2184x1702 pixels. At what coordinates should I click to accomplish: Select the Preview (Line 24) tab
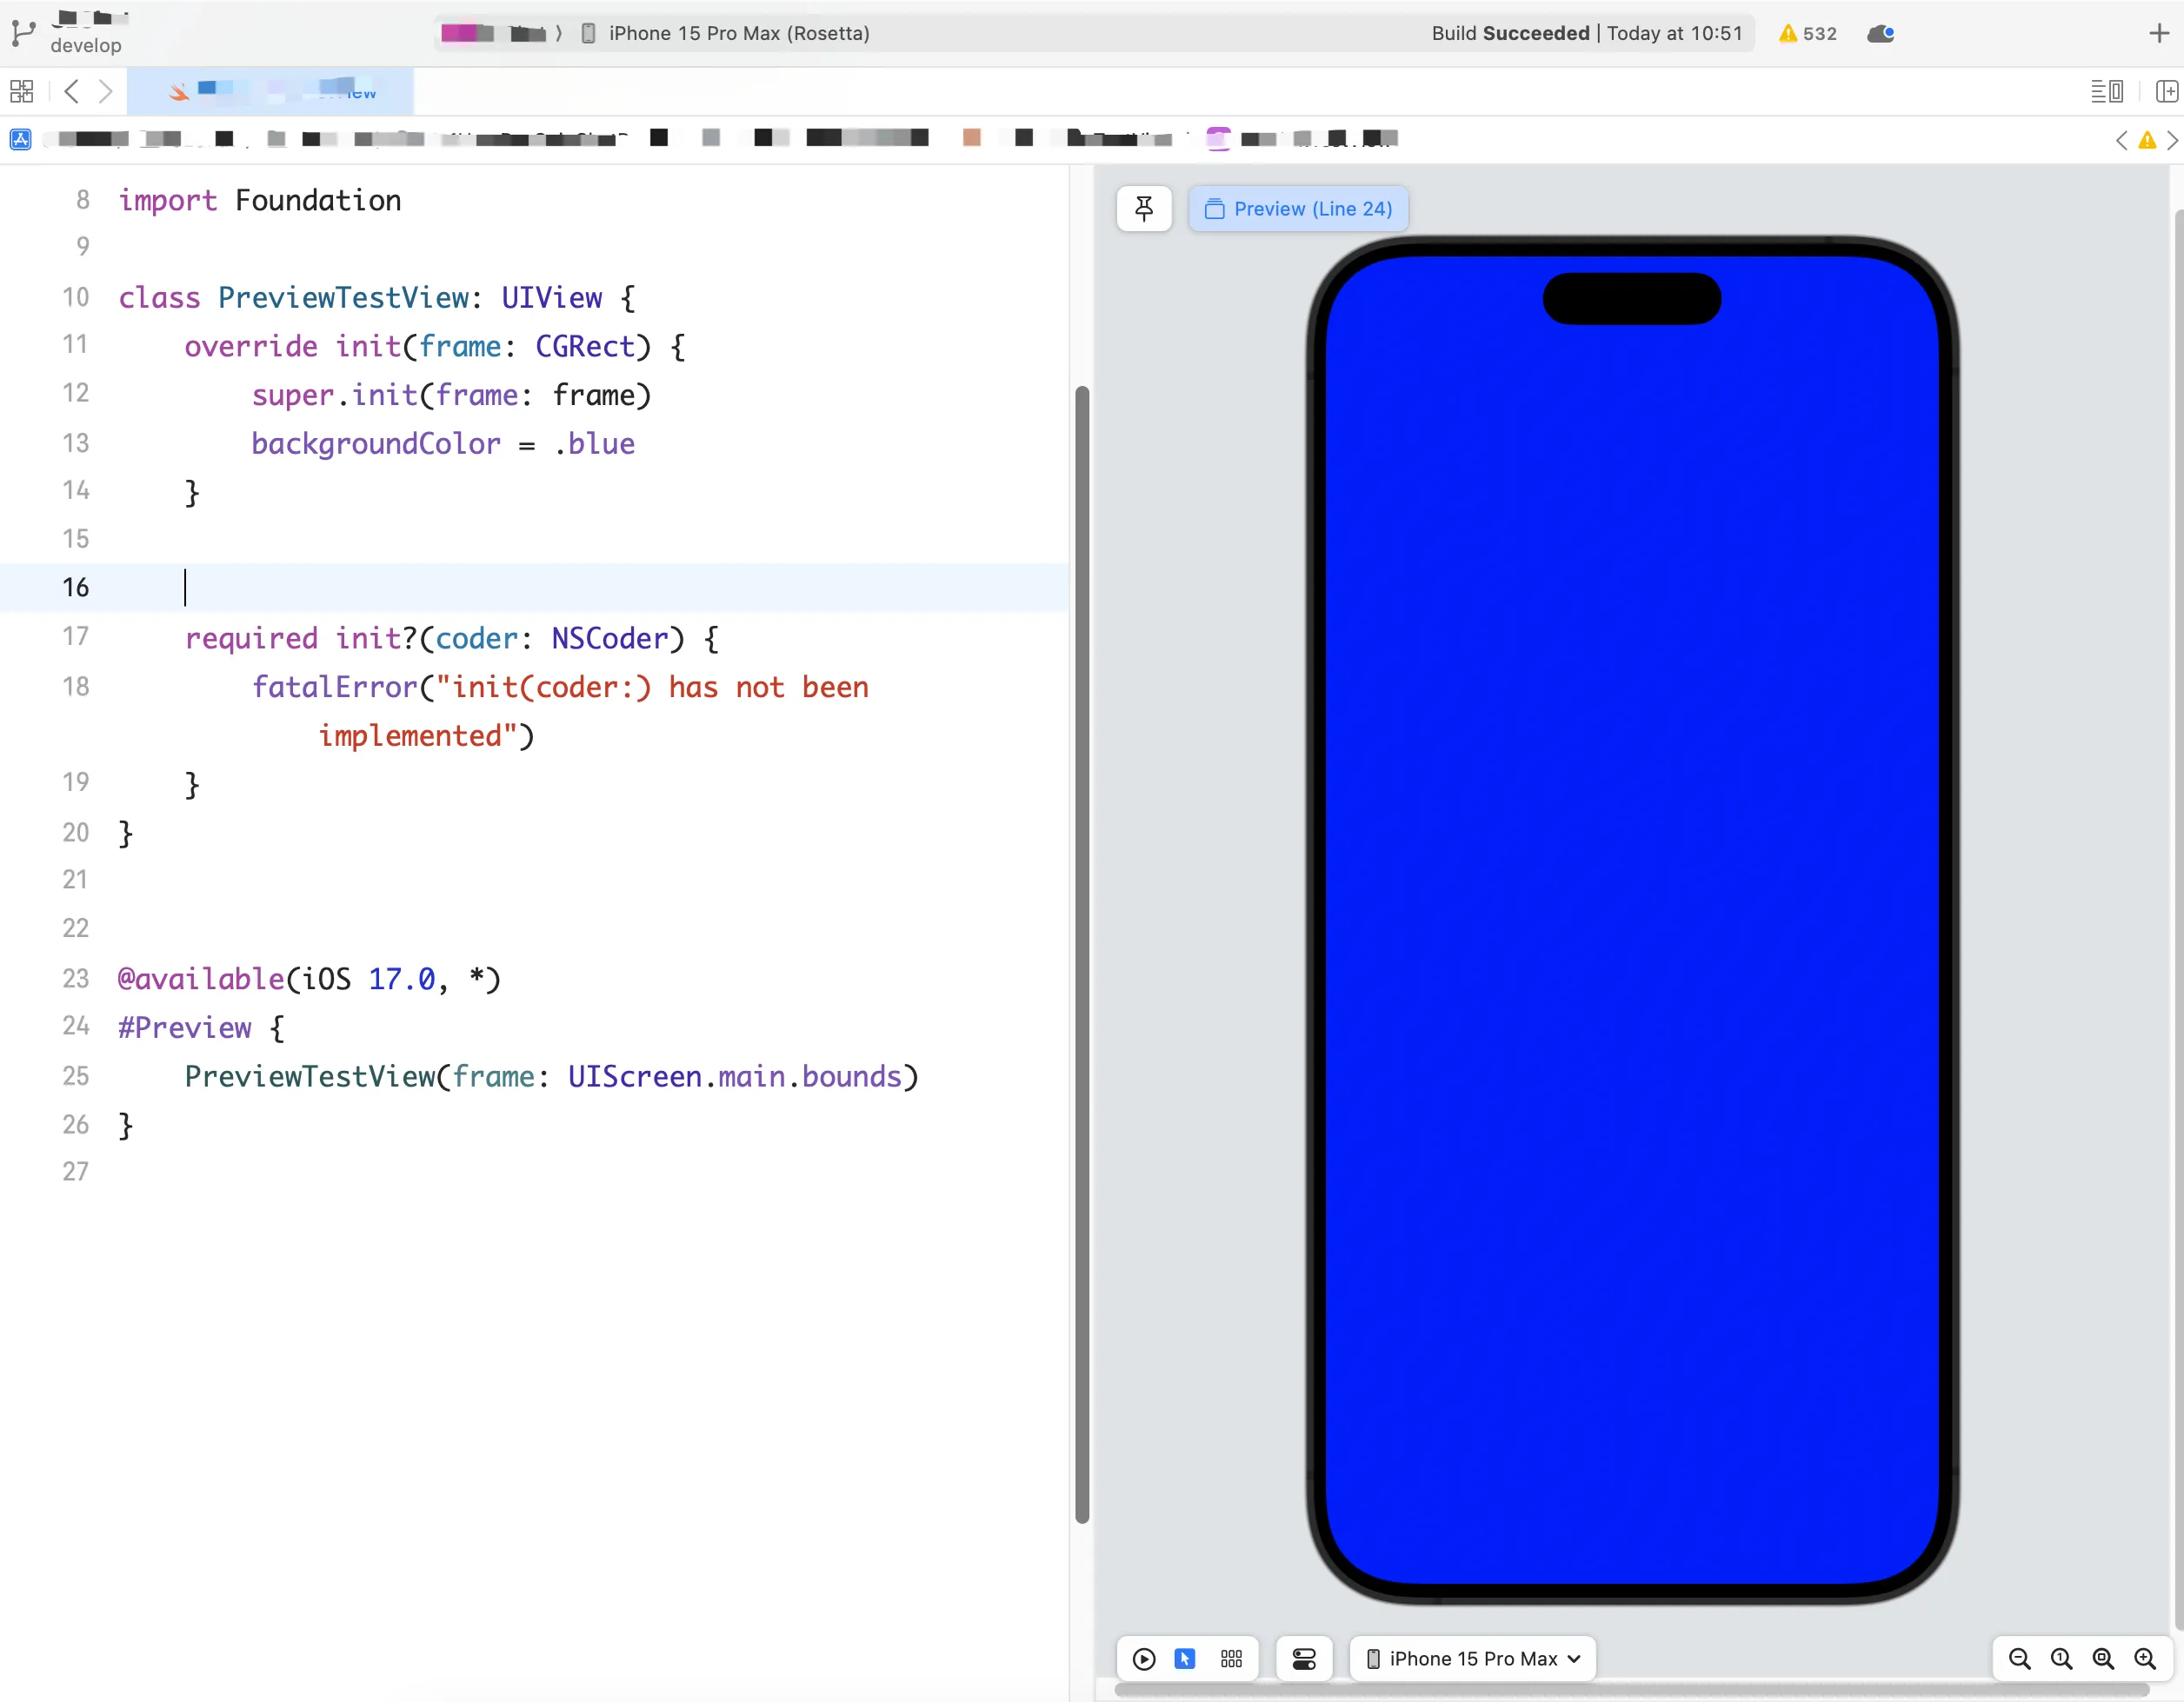pos(1298,208)
